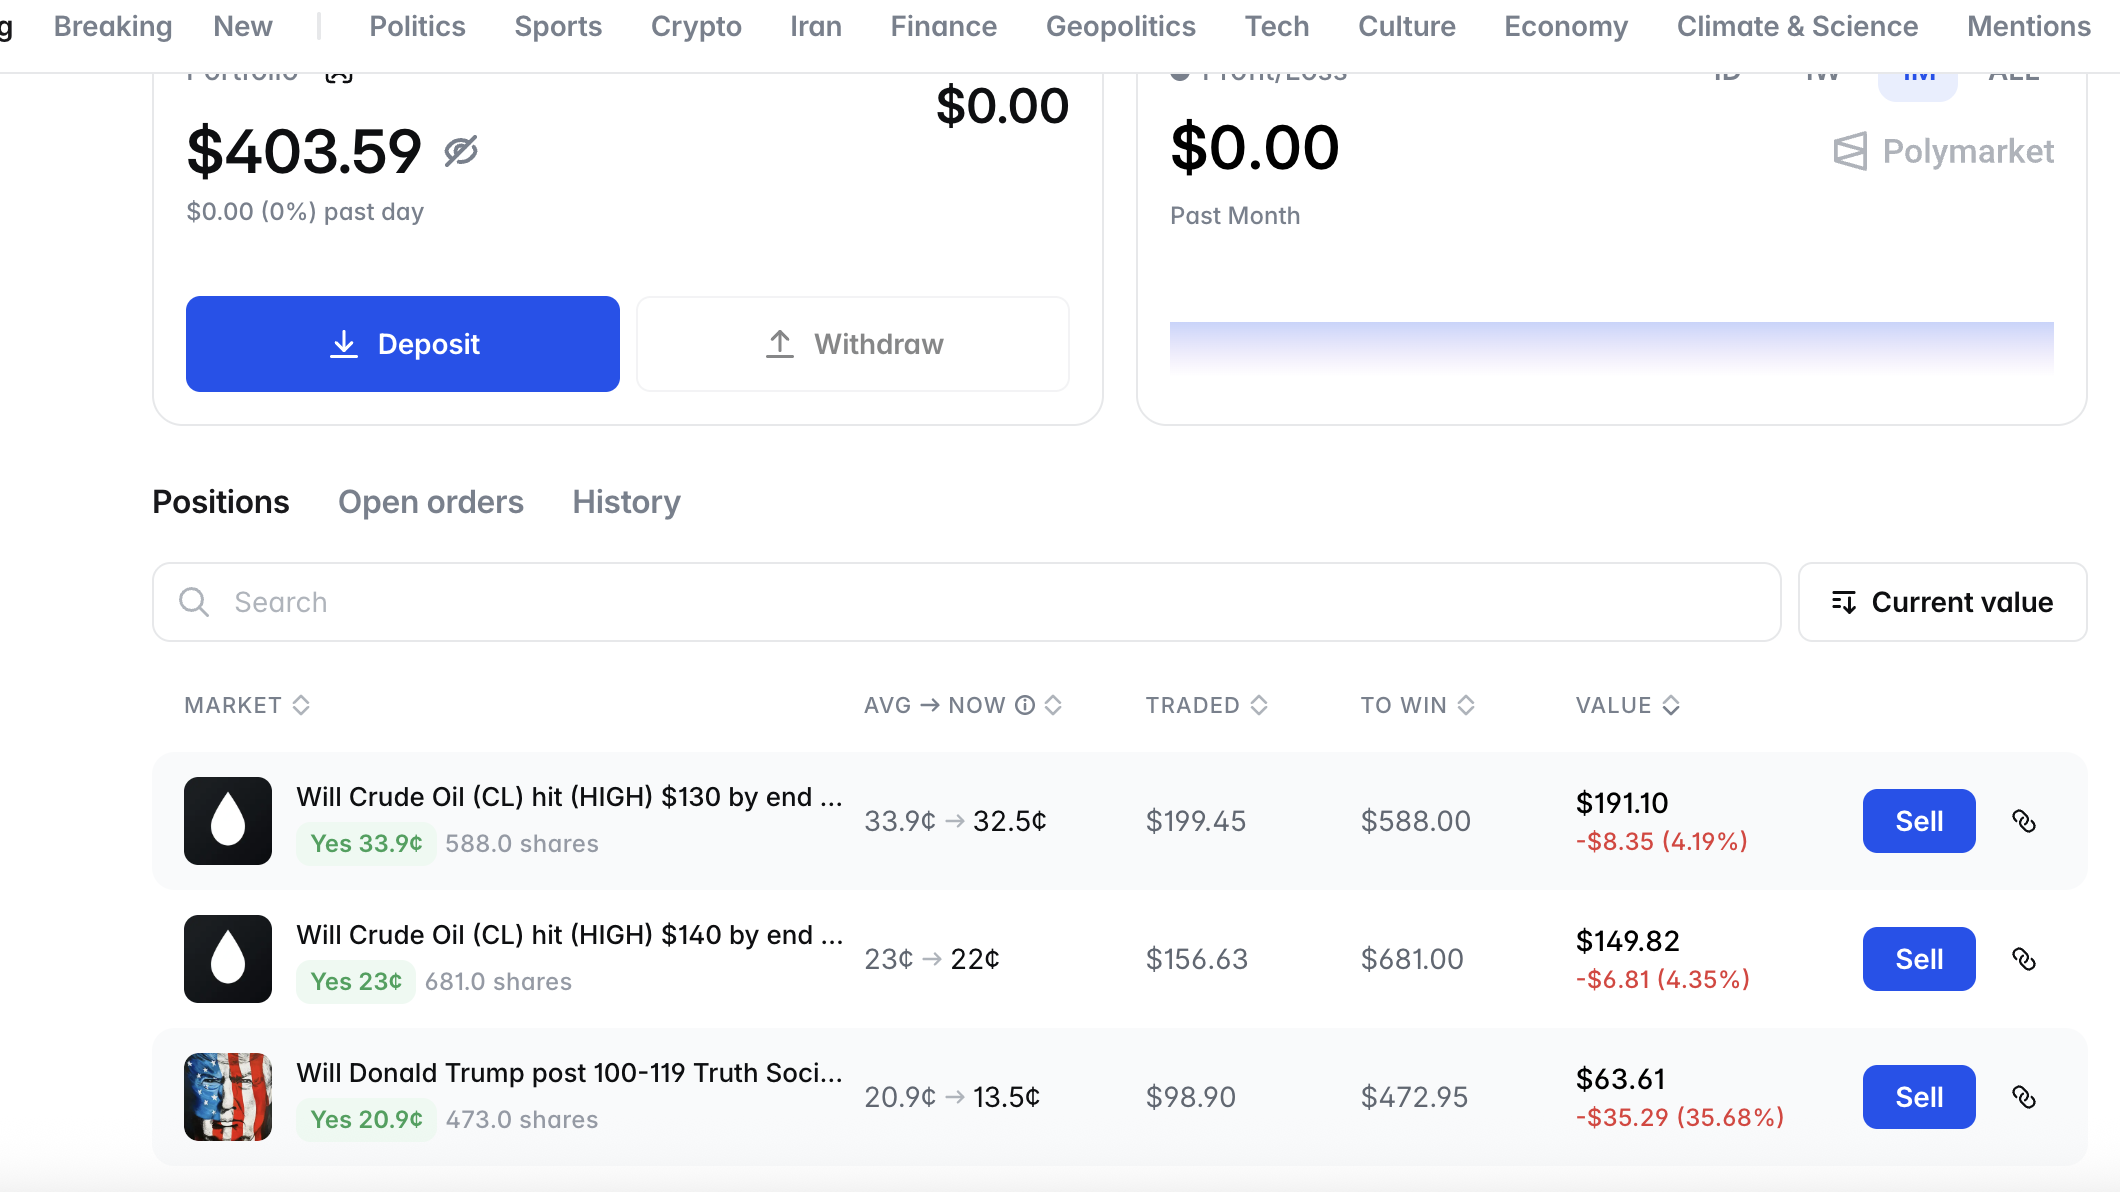Click the search magnifier icon

[194, 602]
